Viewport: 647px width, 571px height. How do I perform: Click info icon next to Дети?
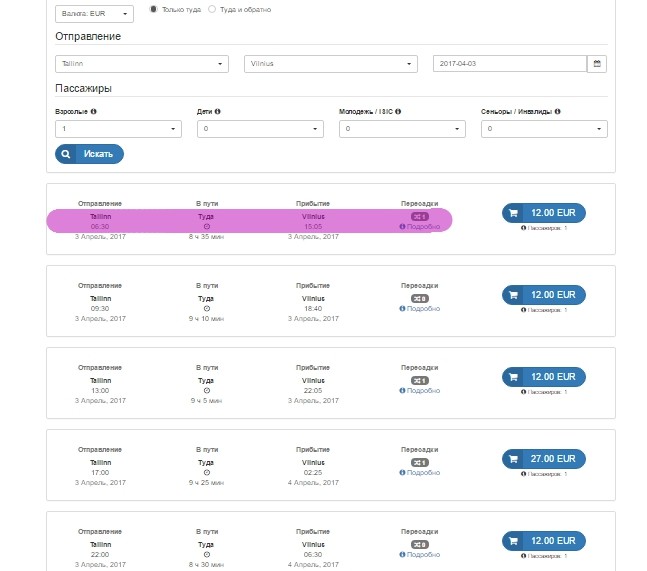pos(217,112)
